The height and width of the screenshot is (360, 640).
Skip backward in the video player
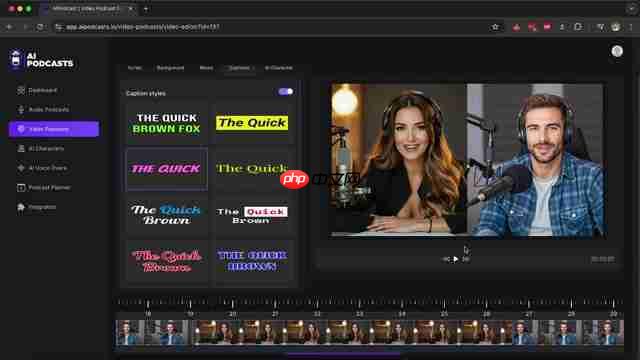446,259
